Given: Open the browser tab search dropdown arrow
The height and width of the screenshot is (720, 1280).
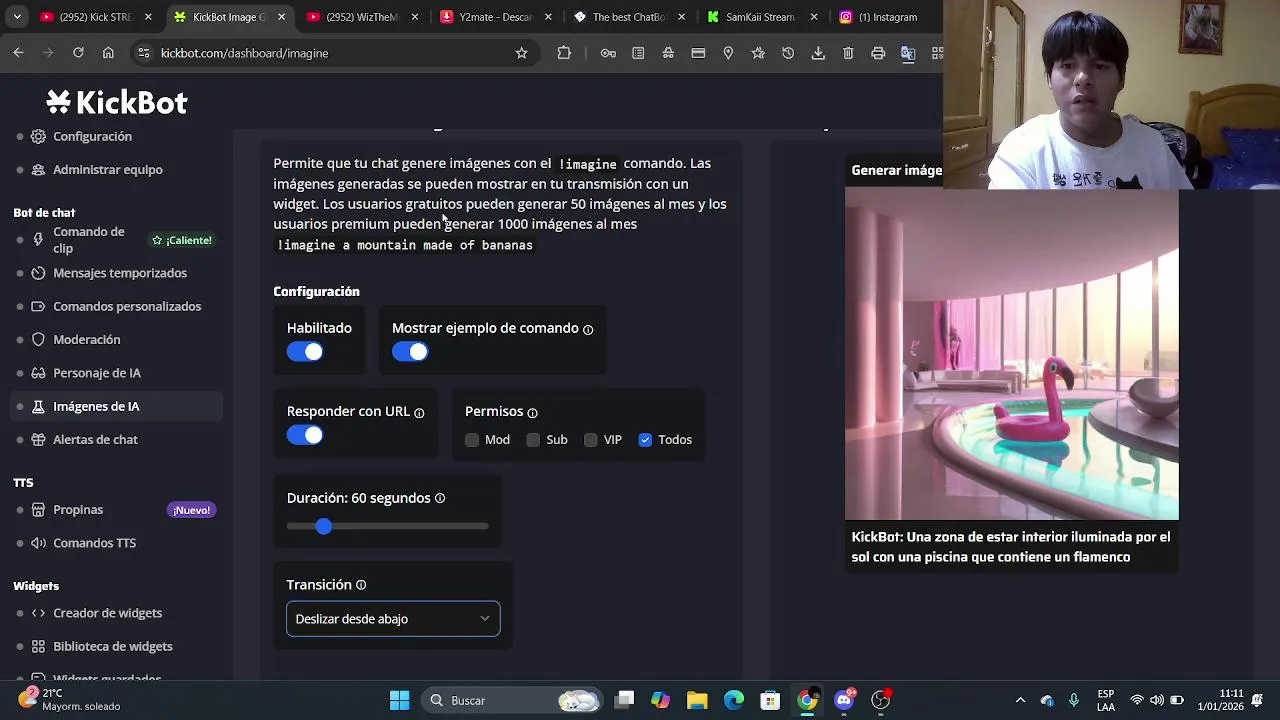Looking at the screenshot, I should pyautogui.click(x=17, y=17).
